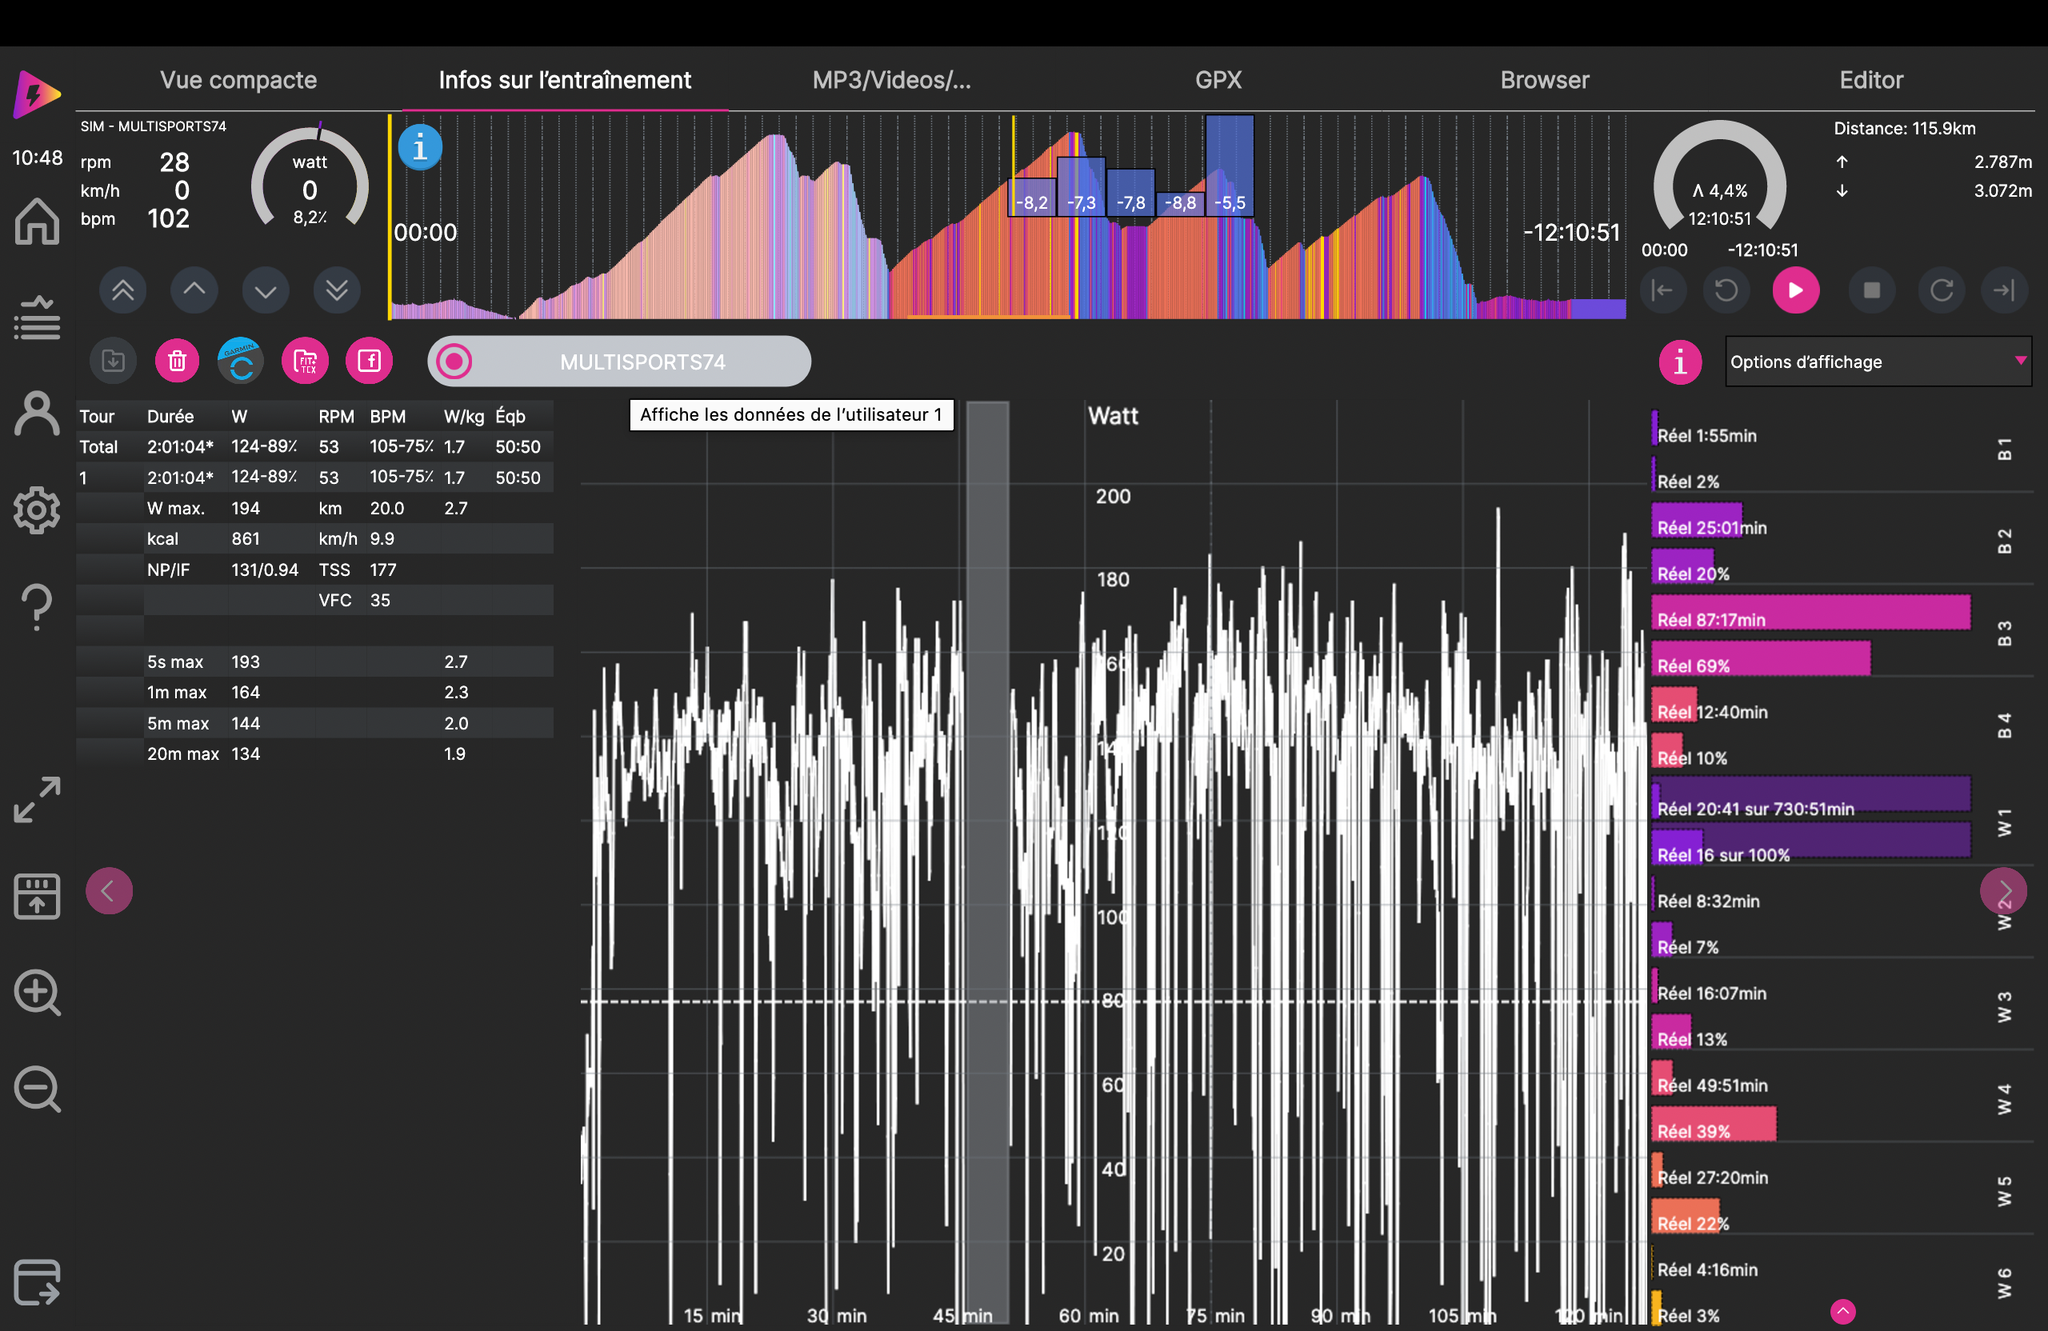Click the pink previous page arrow

coord(109,890)
